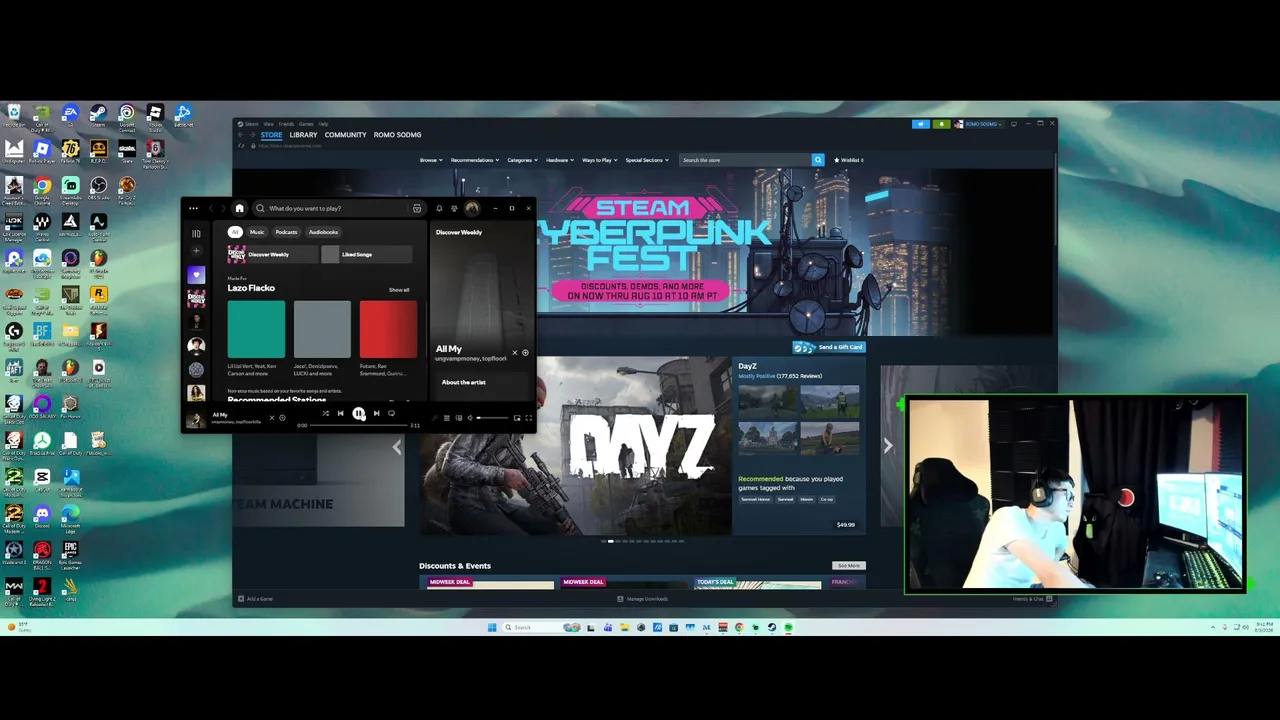
Task: Open Microsoft Edge desktop shortcut
Action: click(x=70, y=517)
